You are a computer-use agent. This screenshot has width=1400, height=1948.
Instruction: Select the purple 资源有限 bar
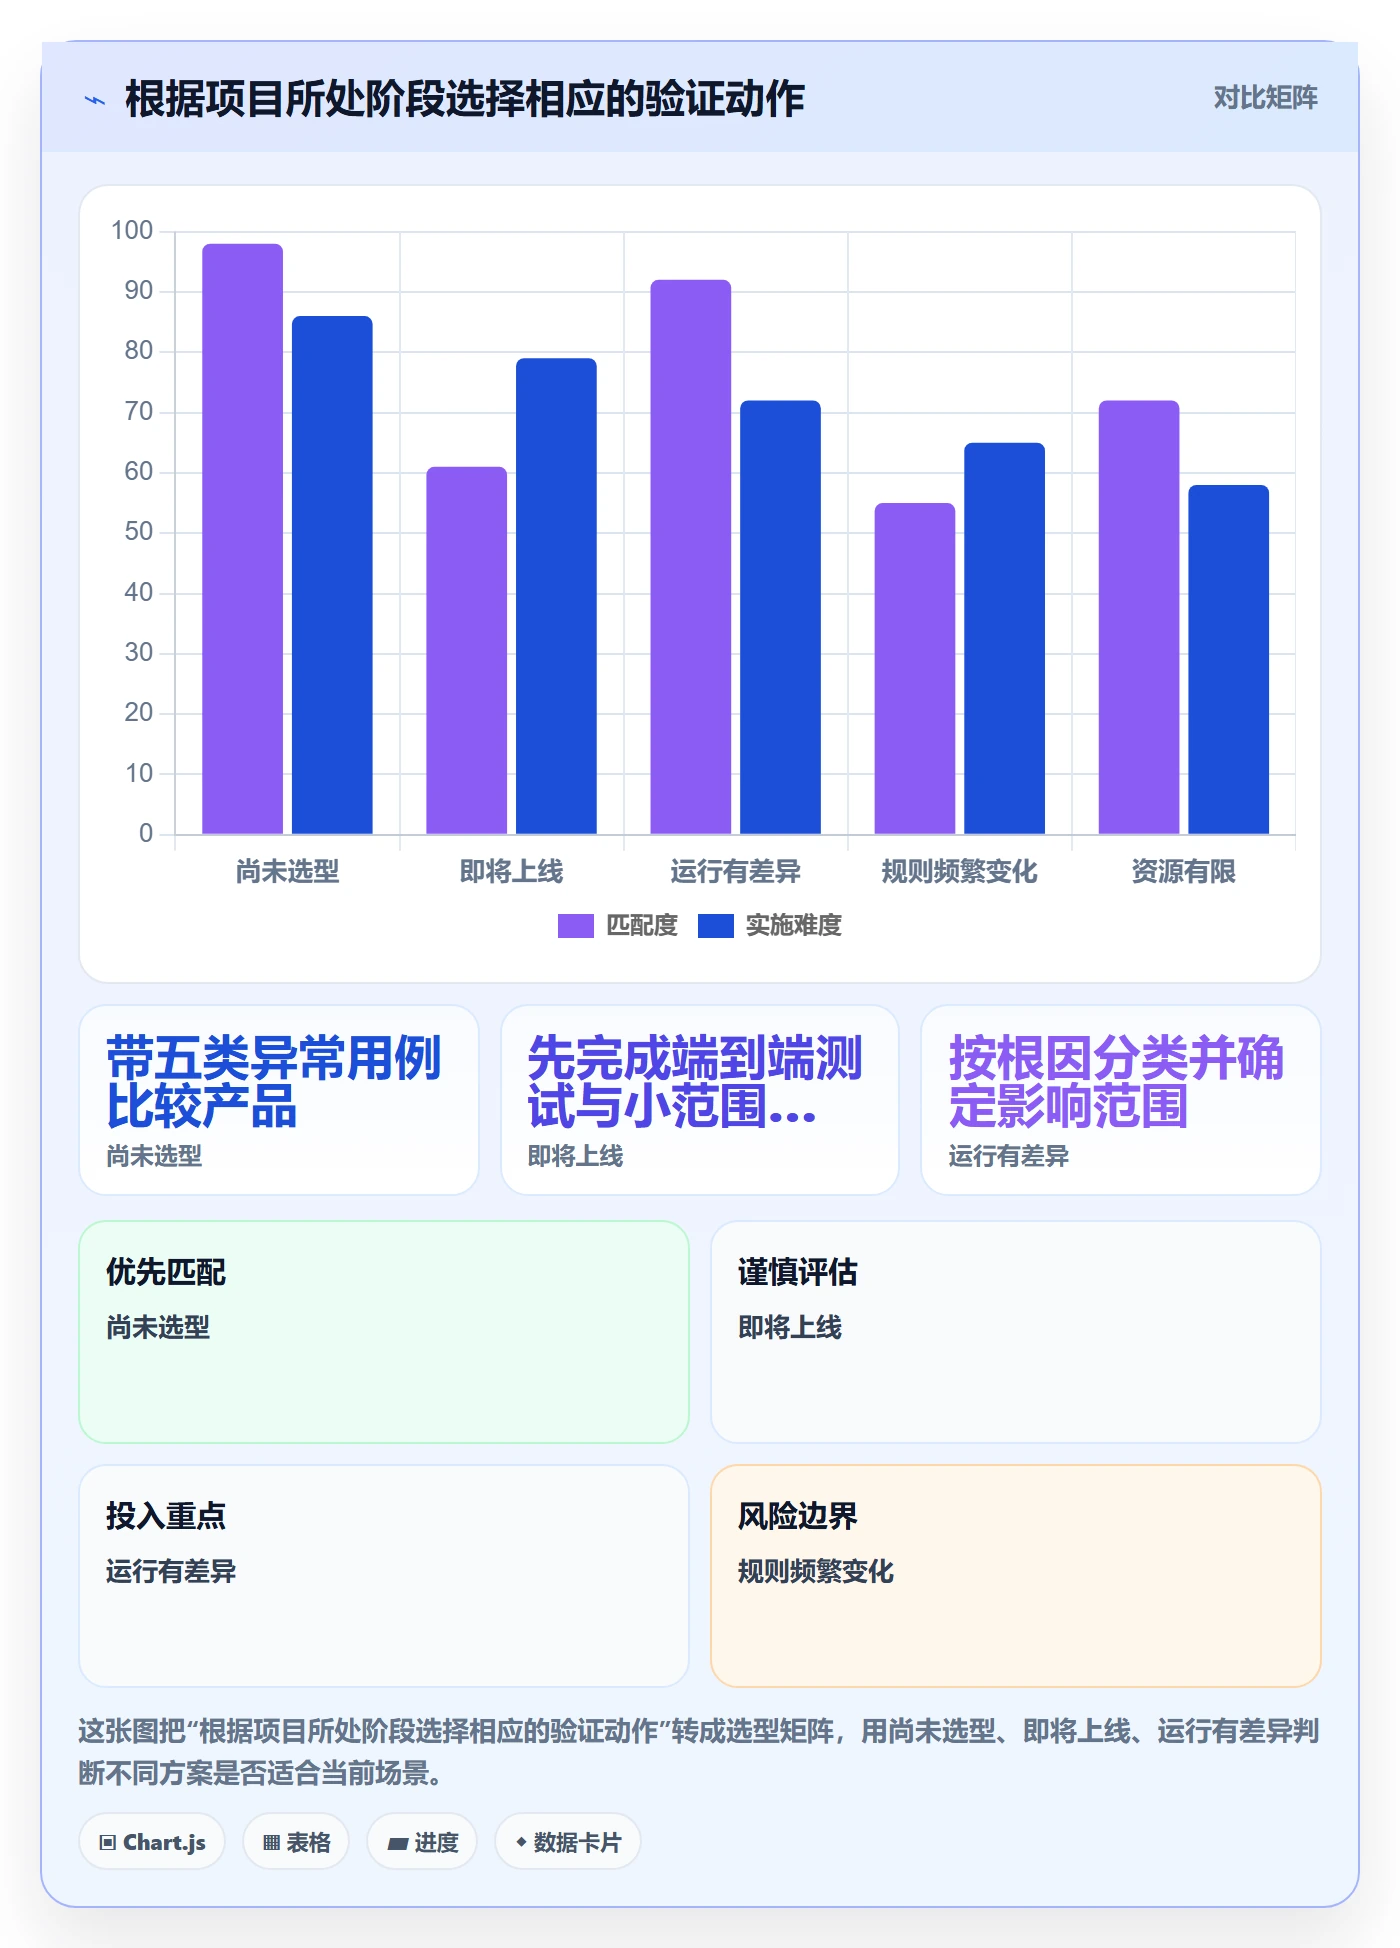click(1138, 617)
